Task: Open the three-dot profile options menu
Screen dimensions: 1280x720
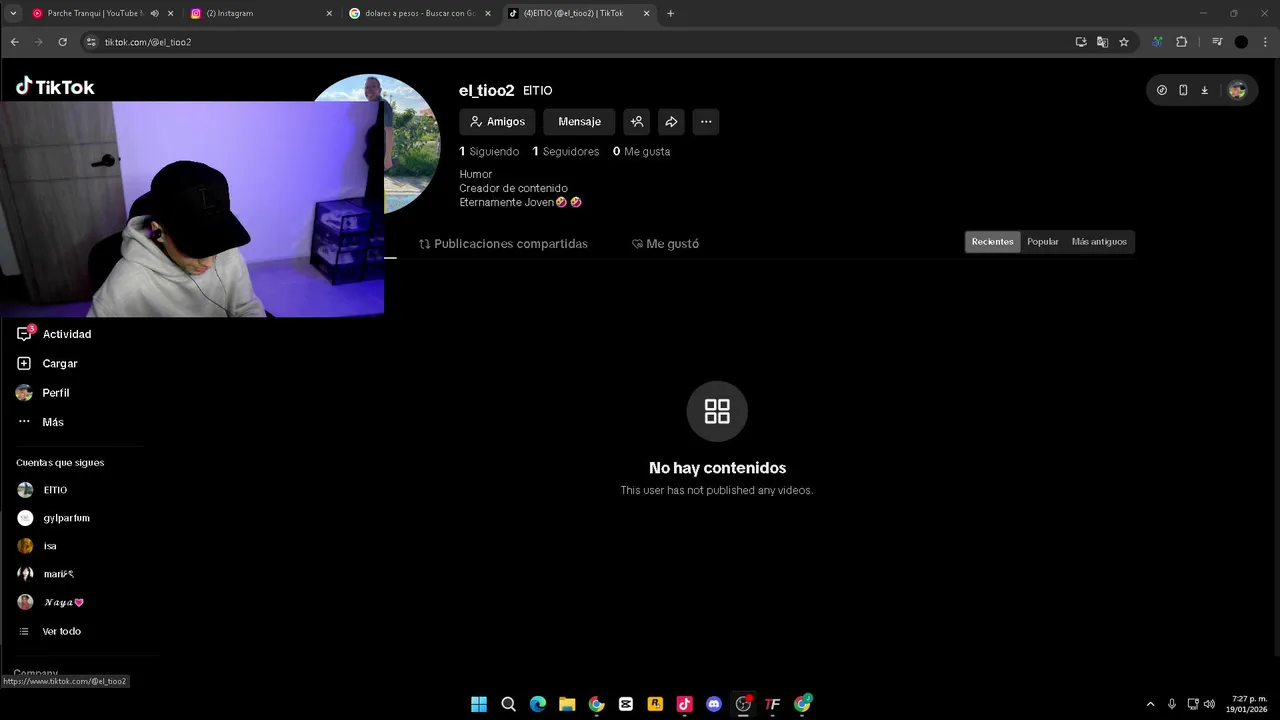Action: pos(706,122)
